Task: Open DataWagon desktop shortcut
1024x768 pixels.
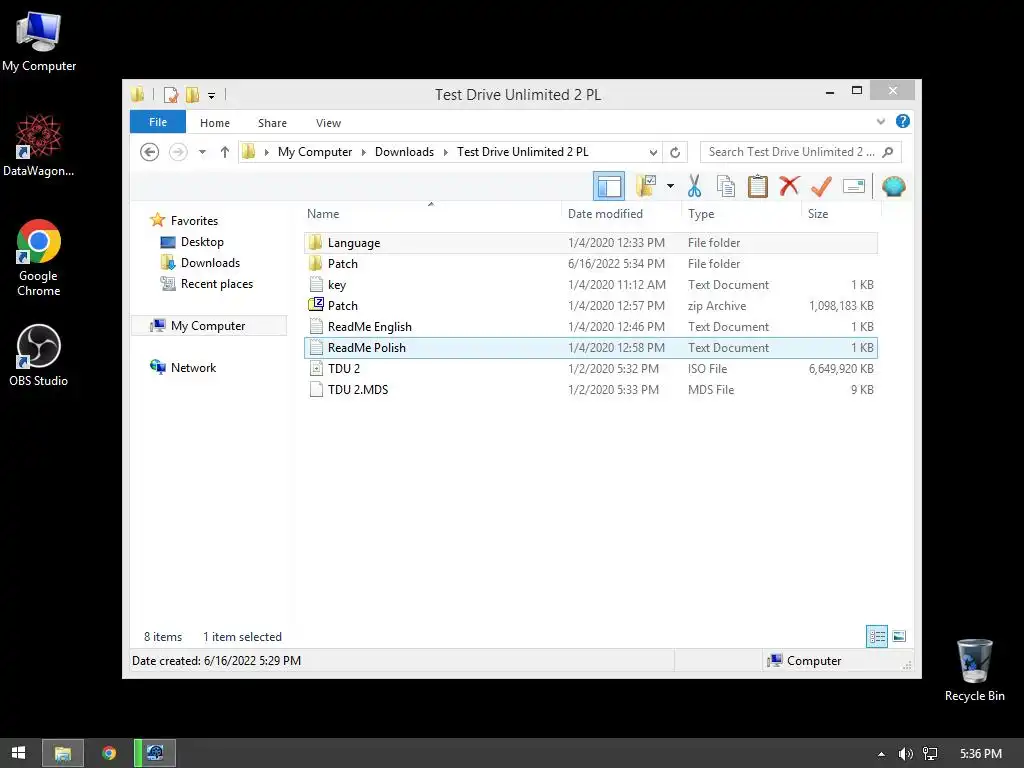Action: point(39,145)
